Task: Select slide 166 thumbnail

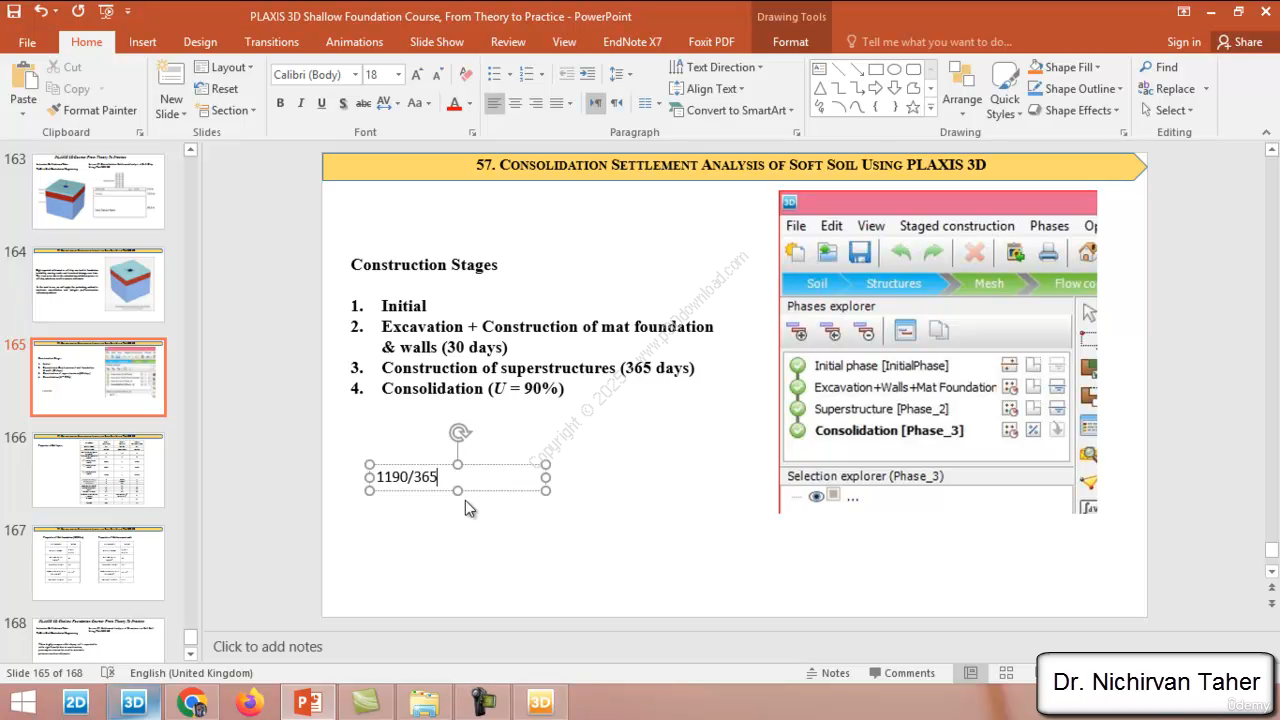Action: (x=98, y=470)
